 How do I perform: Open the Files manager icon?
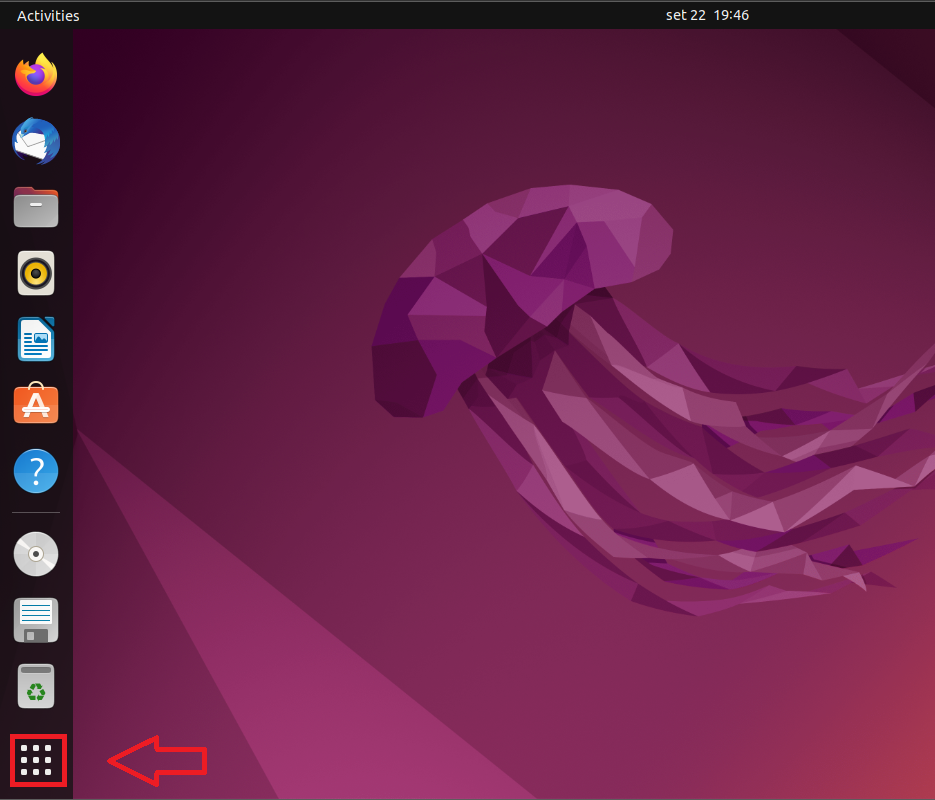tap(36, 207)
